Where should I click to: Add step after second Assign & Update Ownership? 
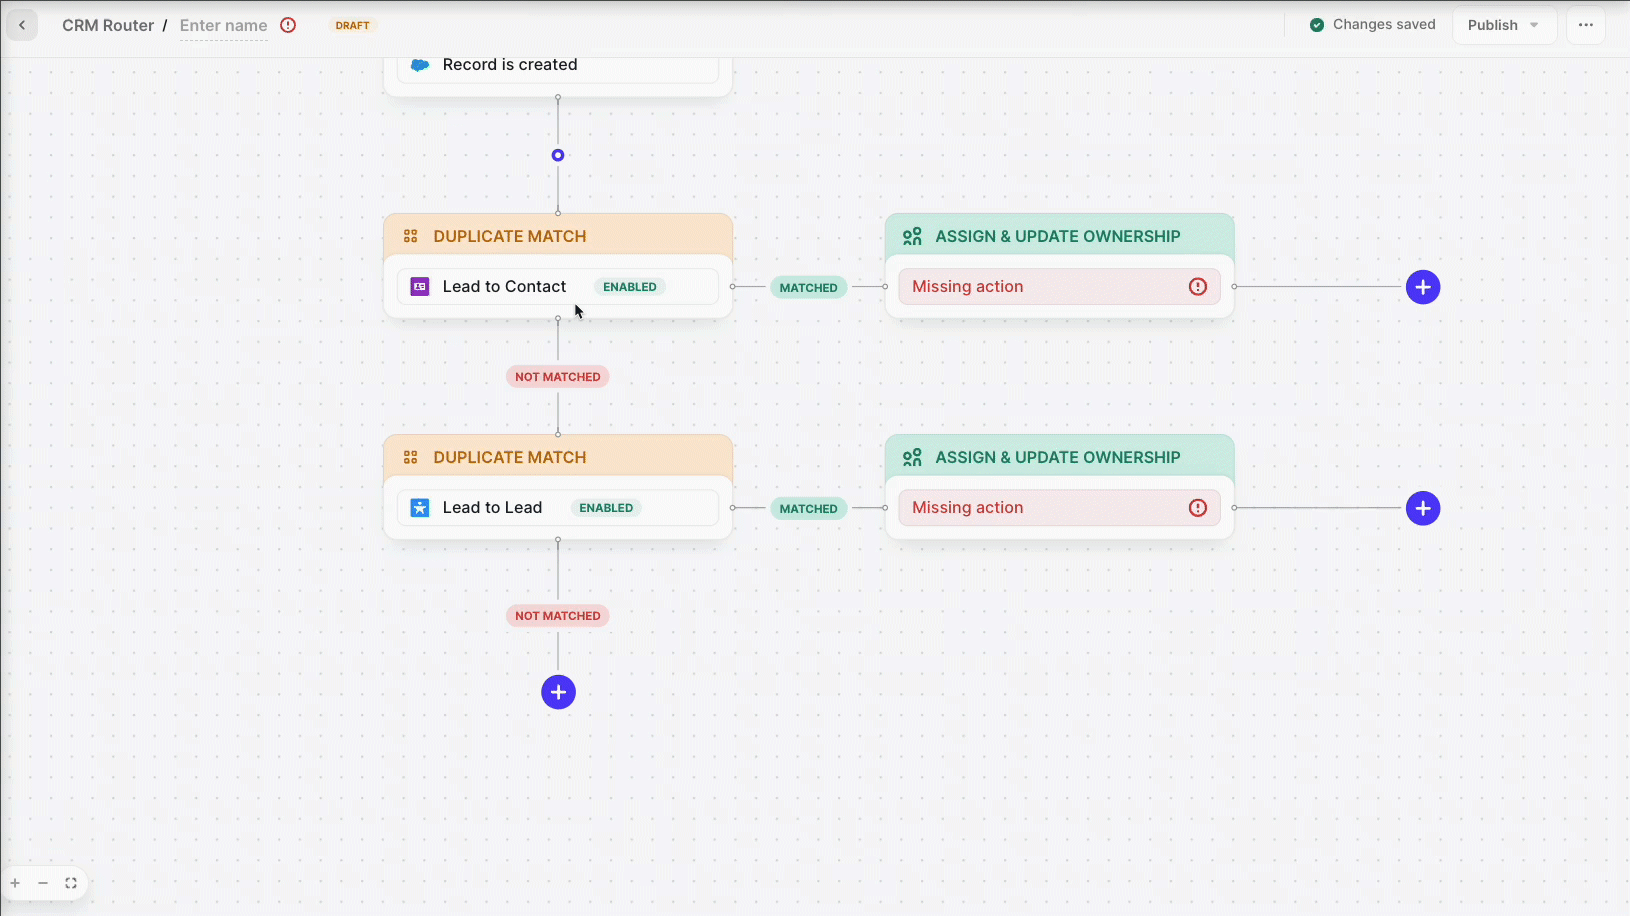pyautogui.click(x=1423, y=508)
